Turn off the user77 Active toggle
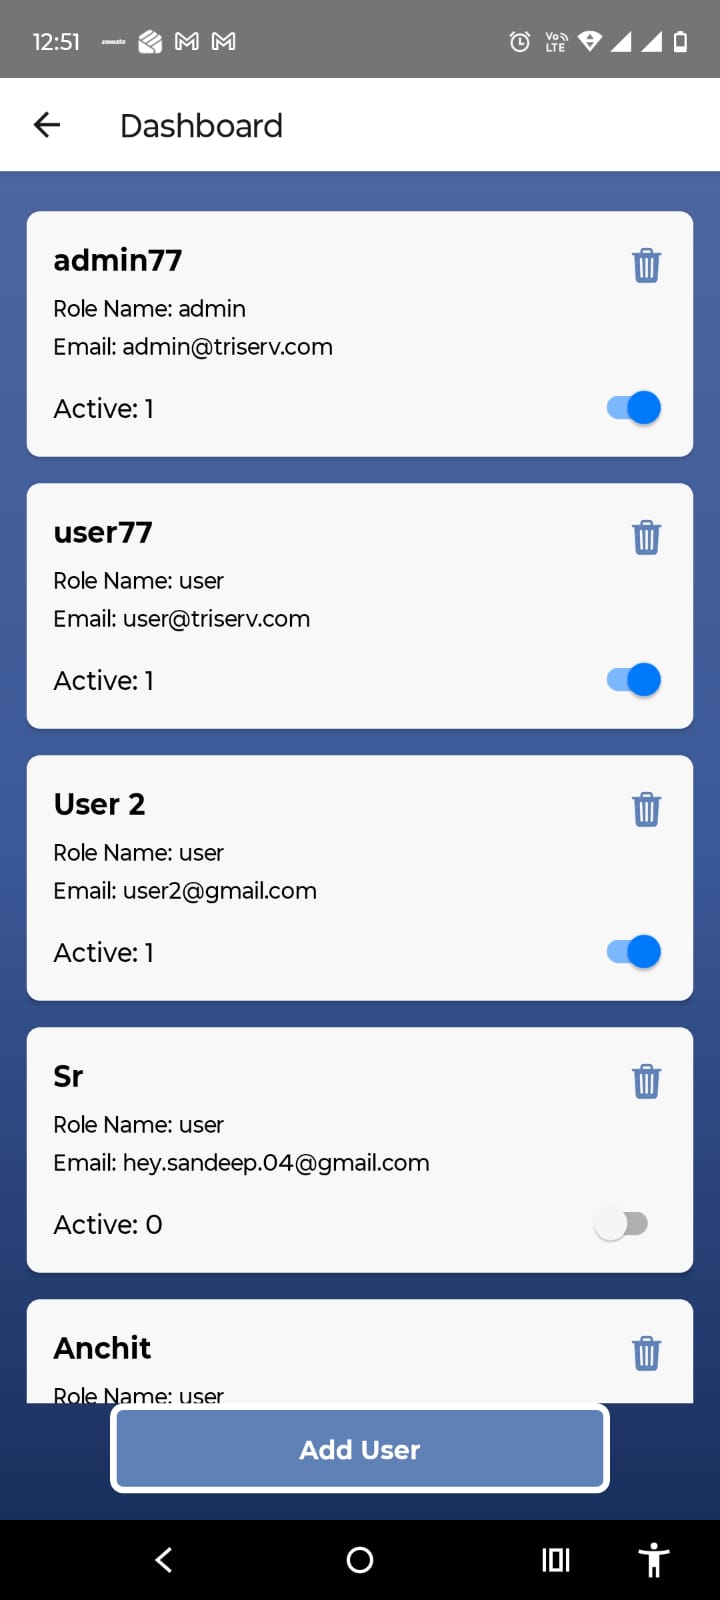This screenshot has width=720, height=1600. [634, 680]
